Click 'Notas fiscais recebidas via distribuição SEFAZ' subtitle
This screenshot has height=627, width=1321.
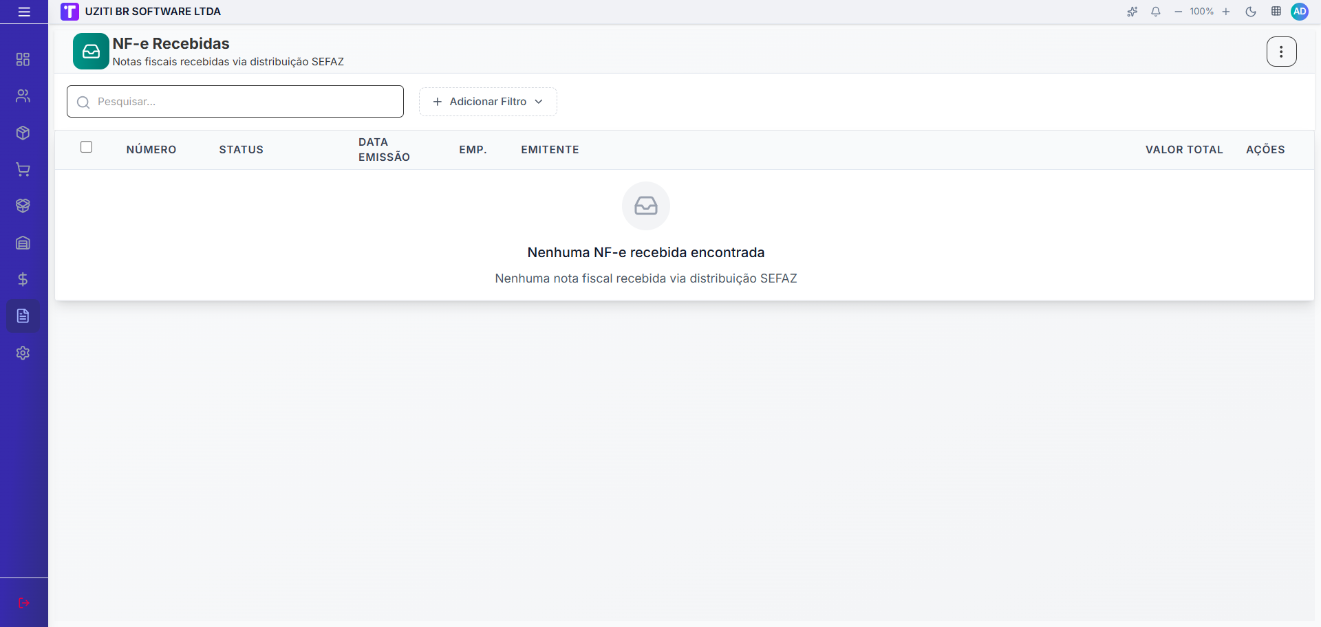point(228,62)
